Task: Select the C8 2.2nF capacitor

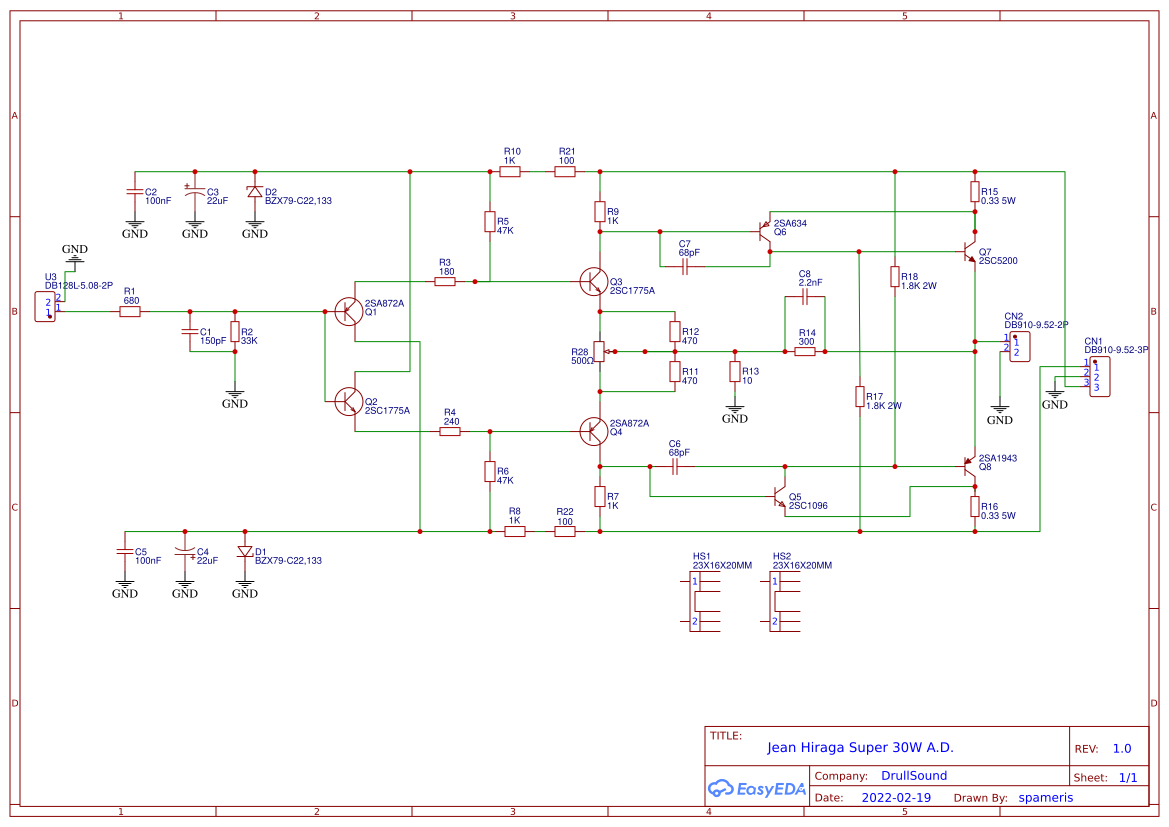Action: pos(805,298)
